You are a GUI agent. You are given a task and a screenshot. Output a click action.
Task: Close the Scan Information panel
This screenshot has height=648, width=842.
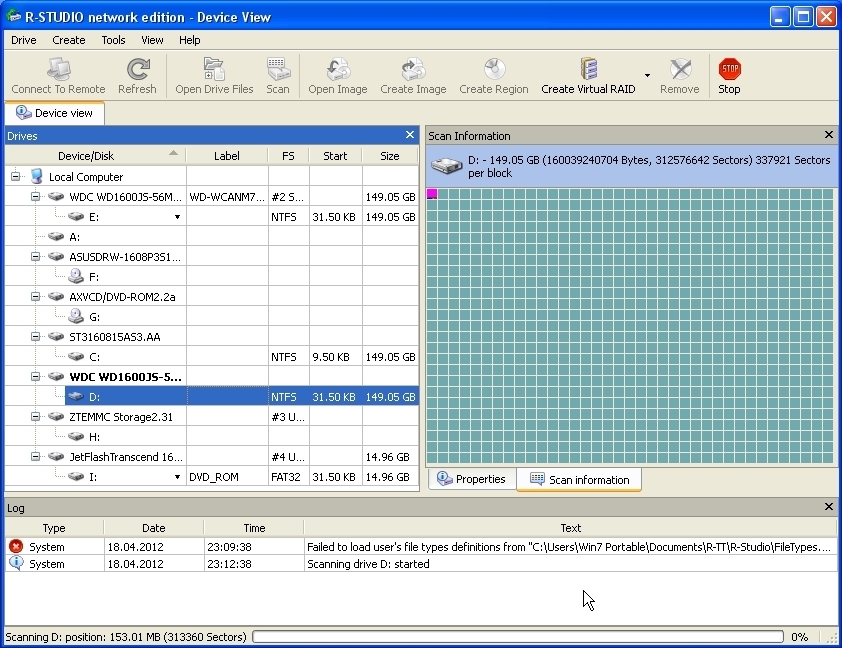(x=829, y=135)
